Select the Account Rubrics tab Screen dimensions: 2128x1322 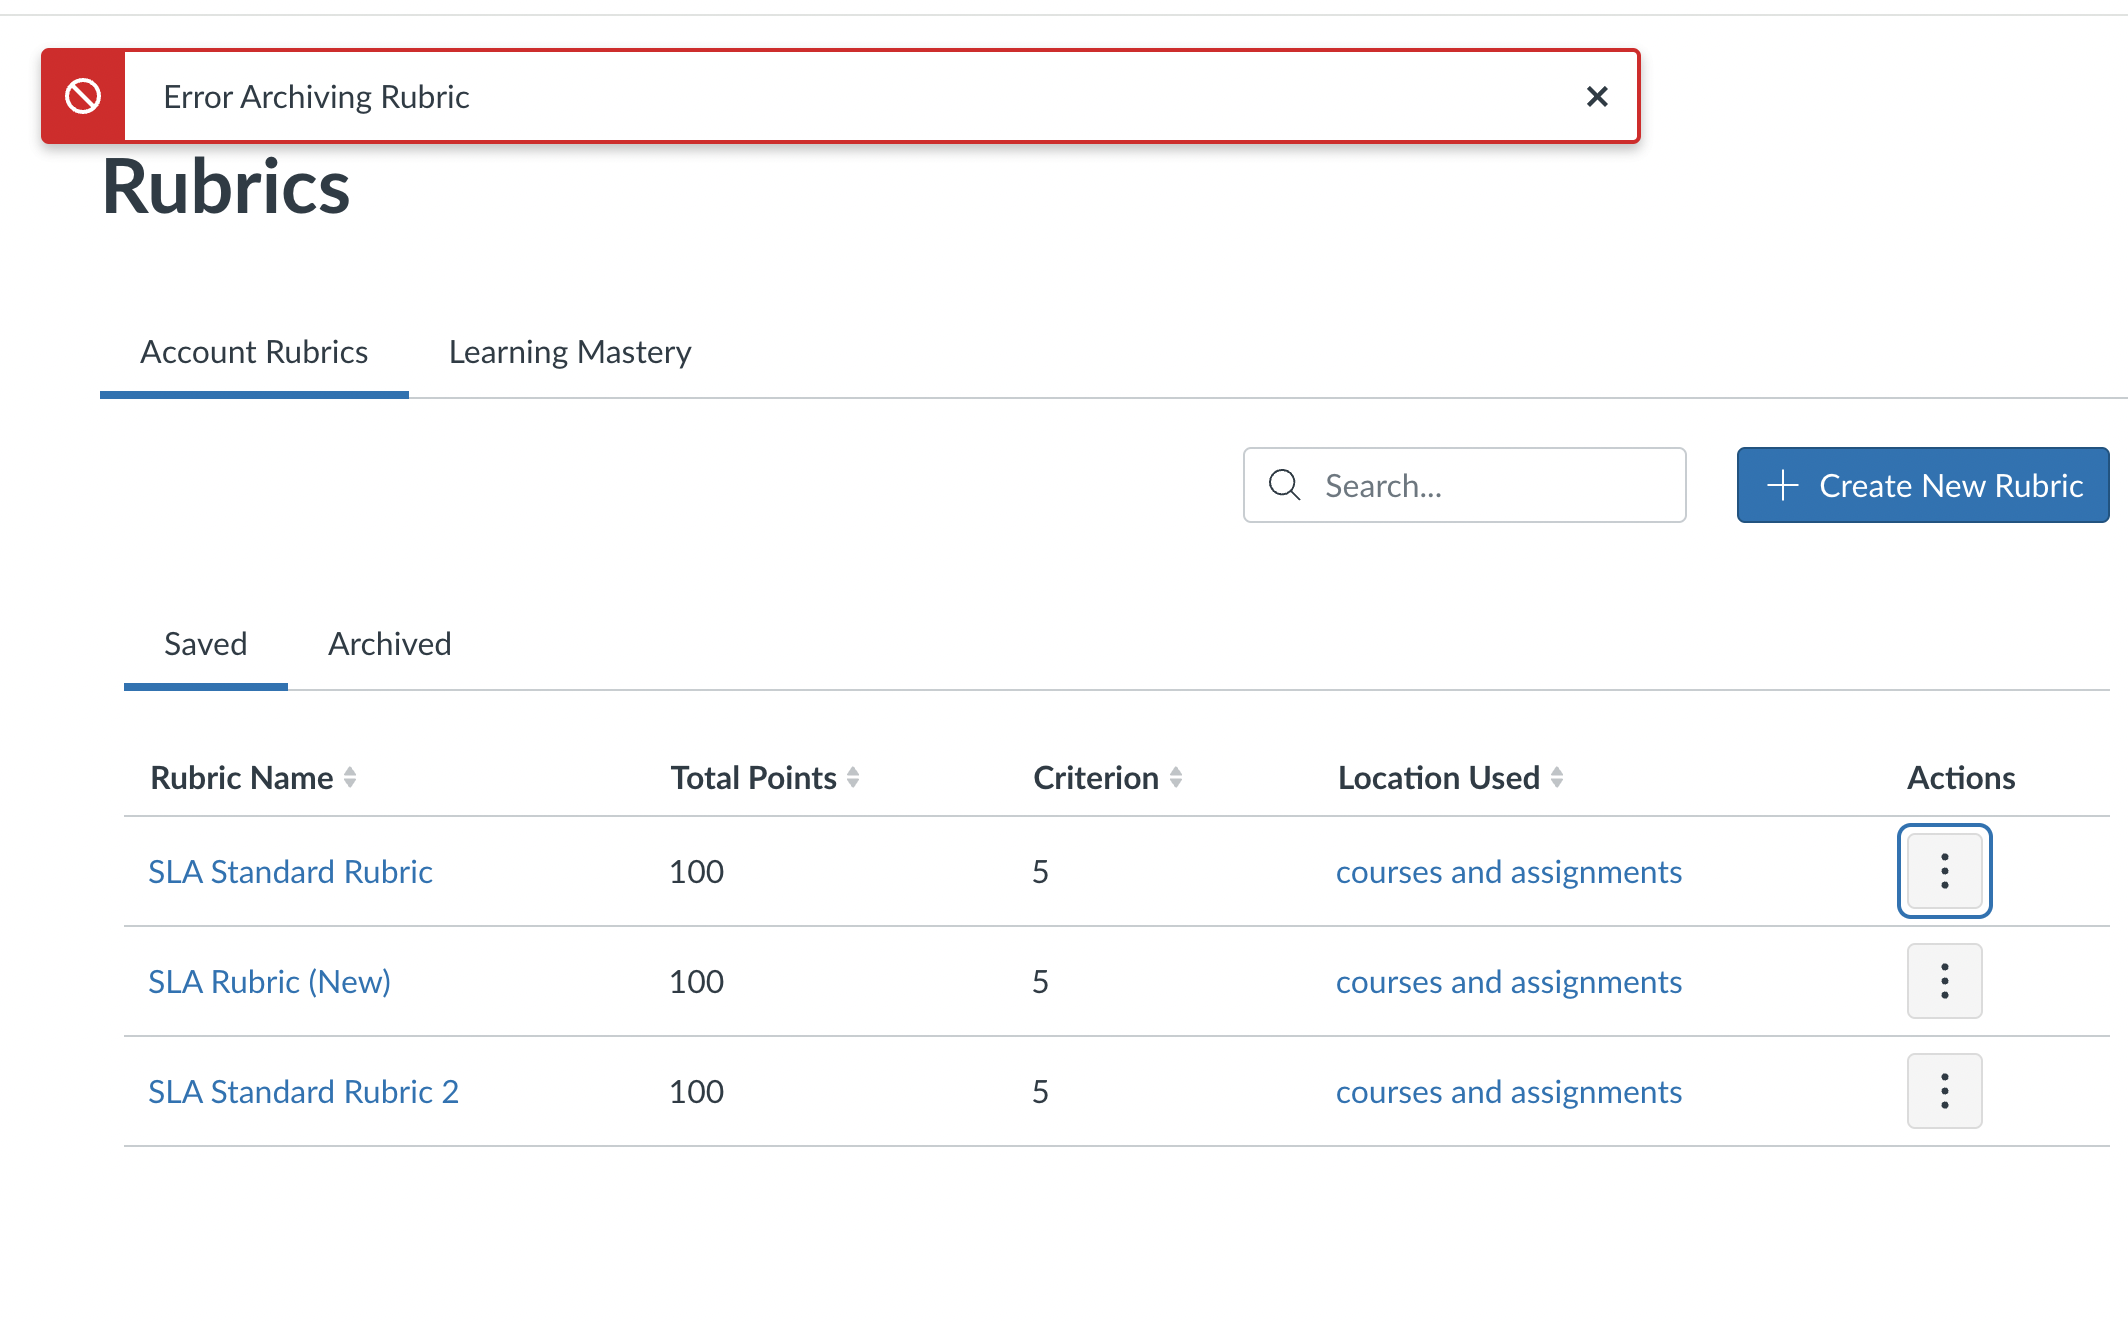(254, 352)
